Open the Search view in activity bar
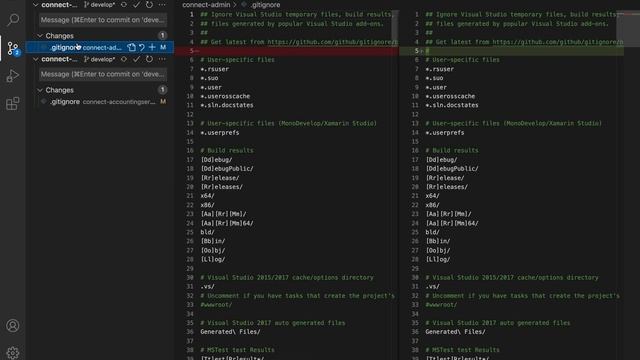Viewport: 640px width, 360px height. click(x=13, y=20)
